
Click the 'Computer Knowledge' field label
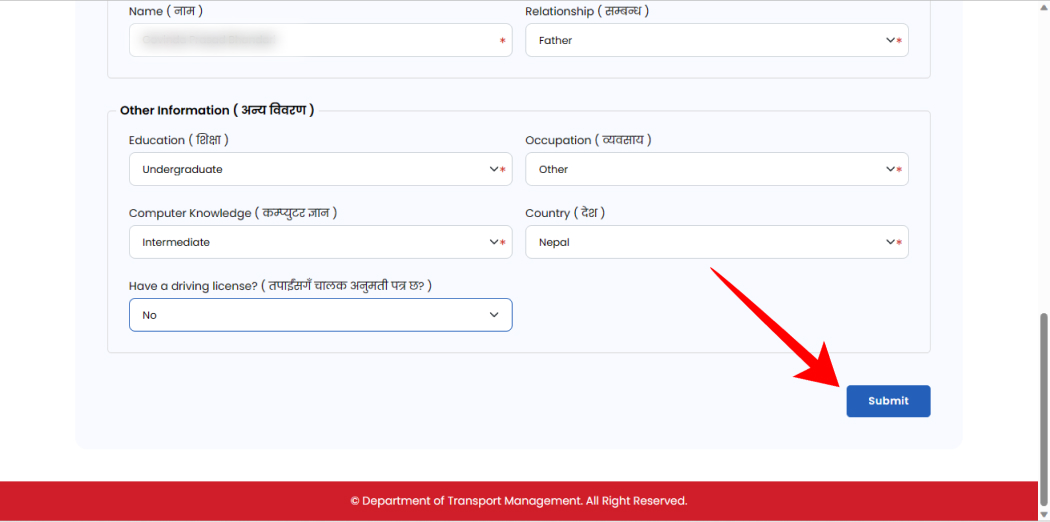click(232, 213)
